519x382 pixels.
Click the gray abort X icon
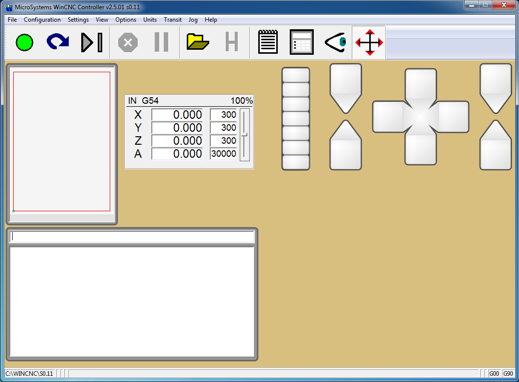coord(128,43)
